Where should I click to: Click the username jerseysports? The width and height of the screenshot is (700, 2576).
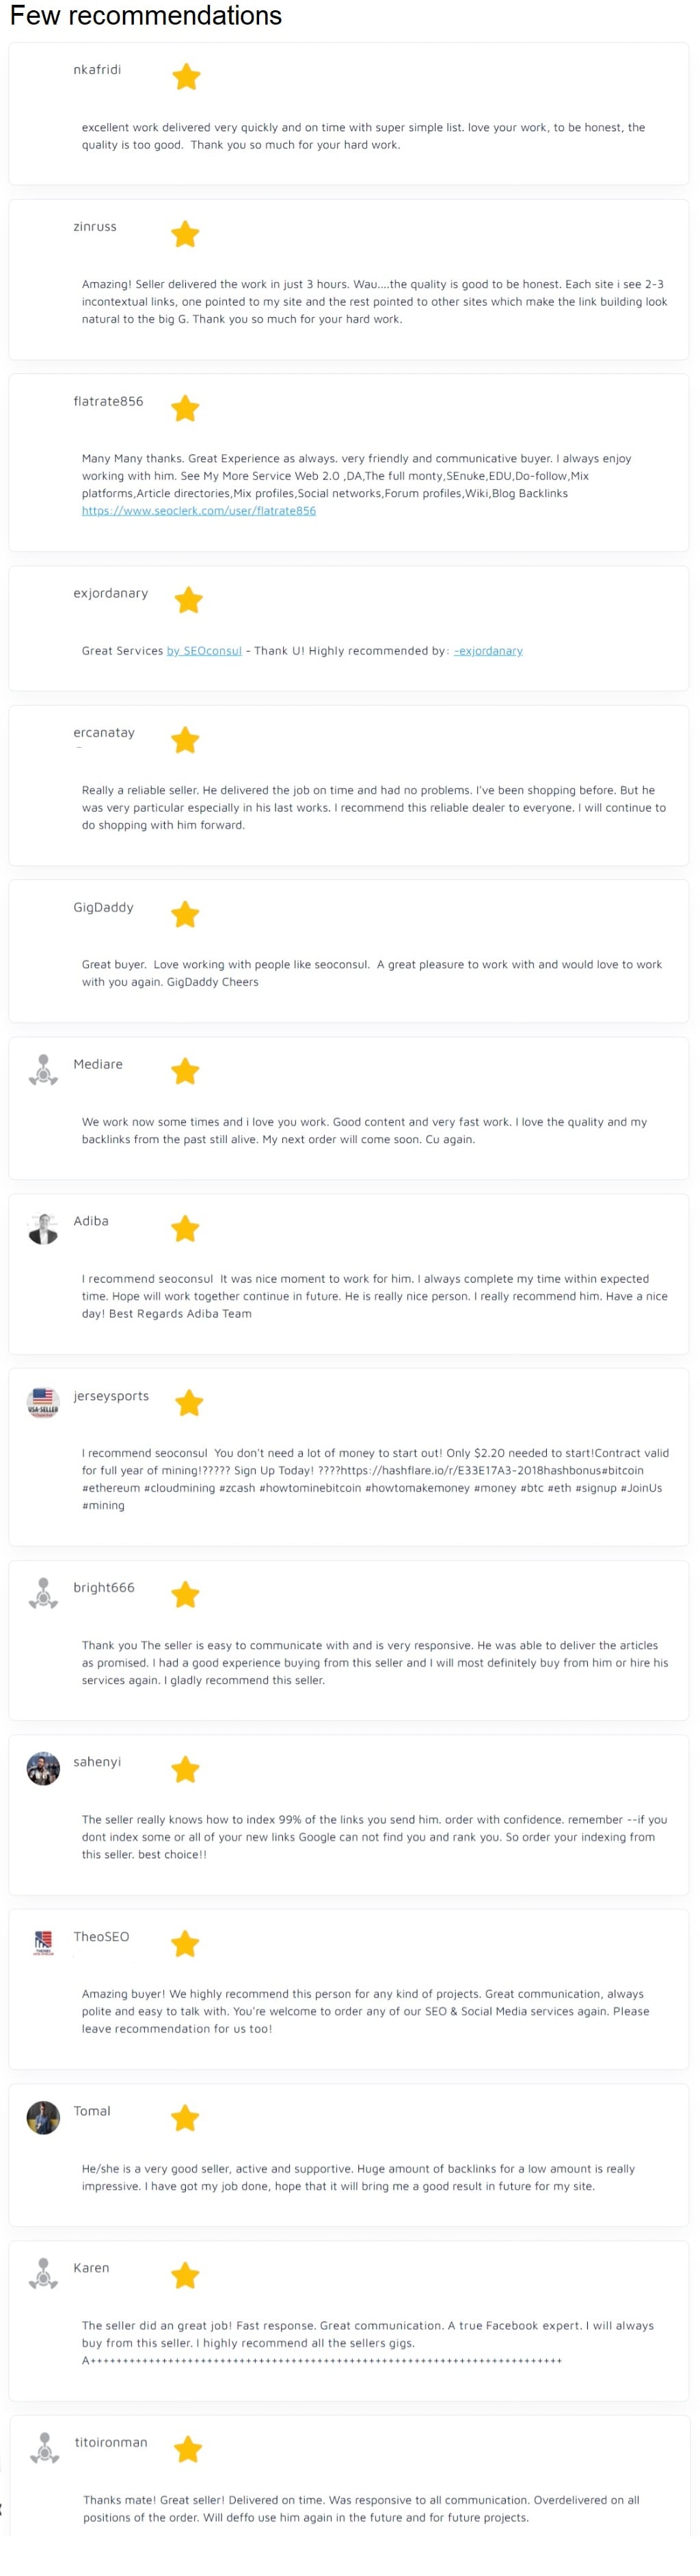pyautogui.click(x=111, y=1395)
